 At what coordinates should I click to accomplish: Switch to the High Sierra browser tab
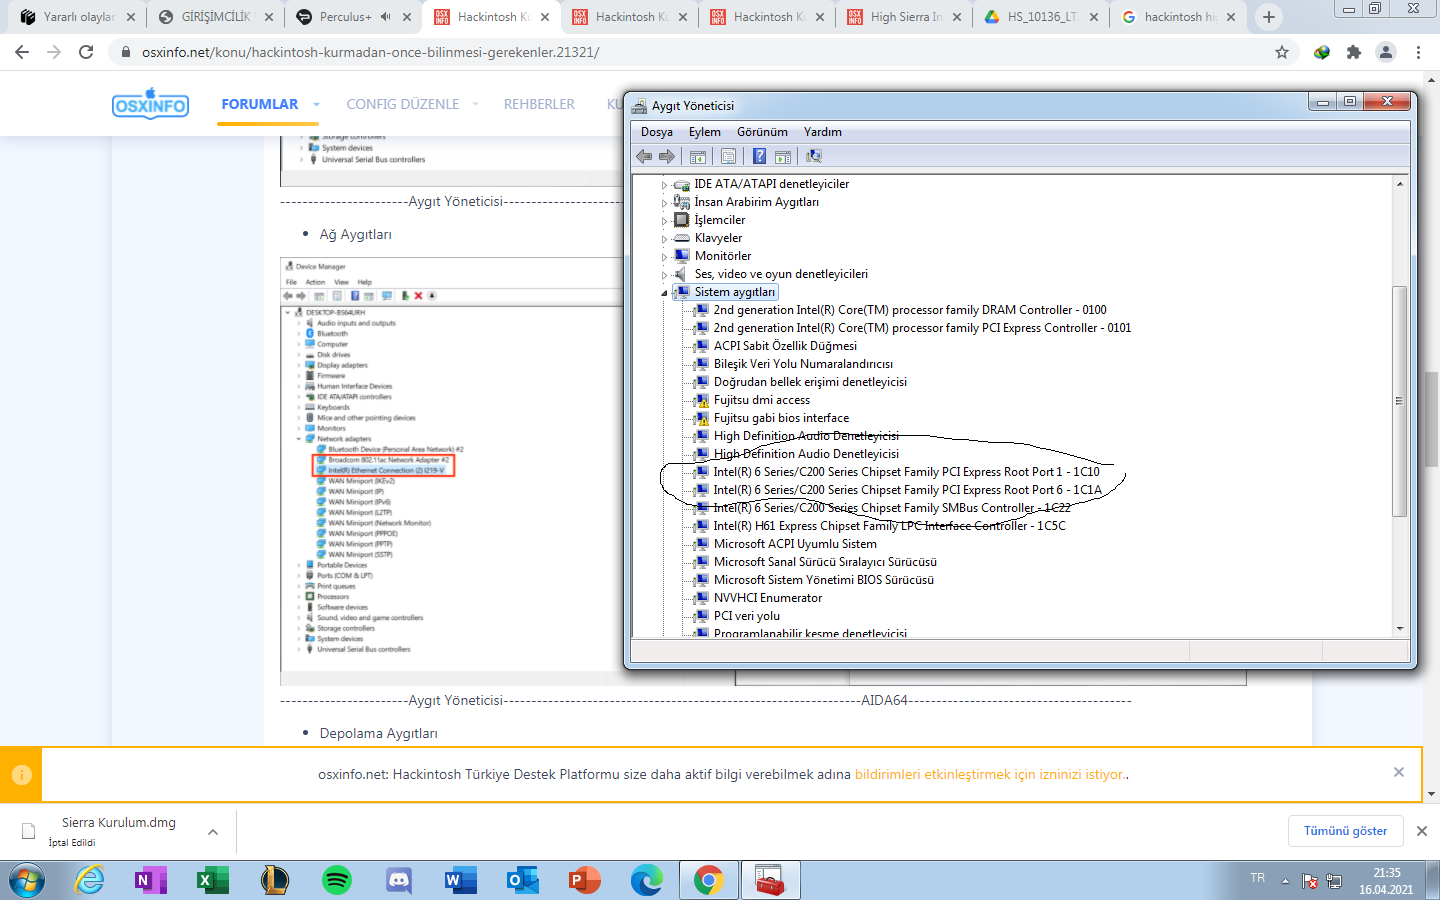tap(904, 17)
